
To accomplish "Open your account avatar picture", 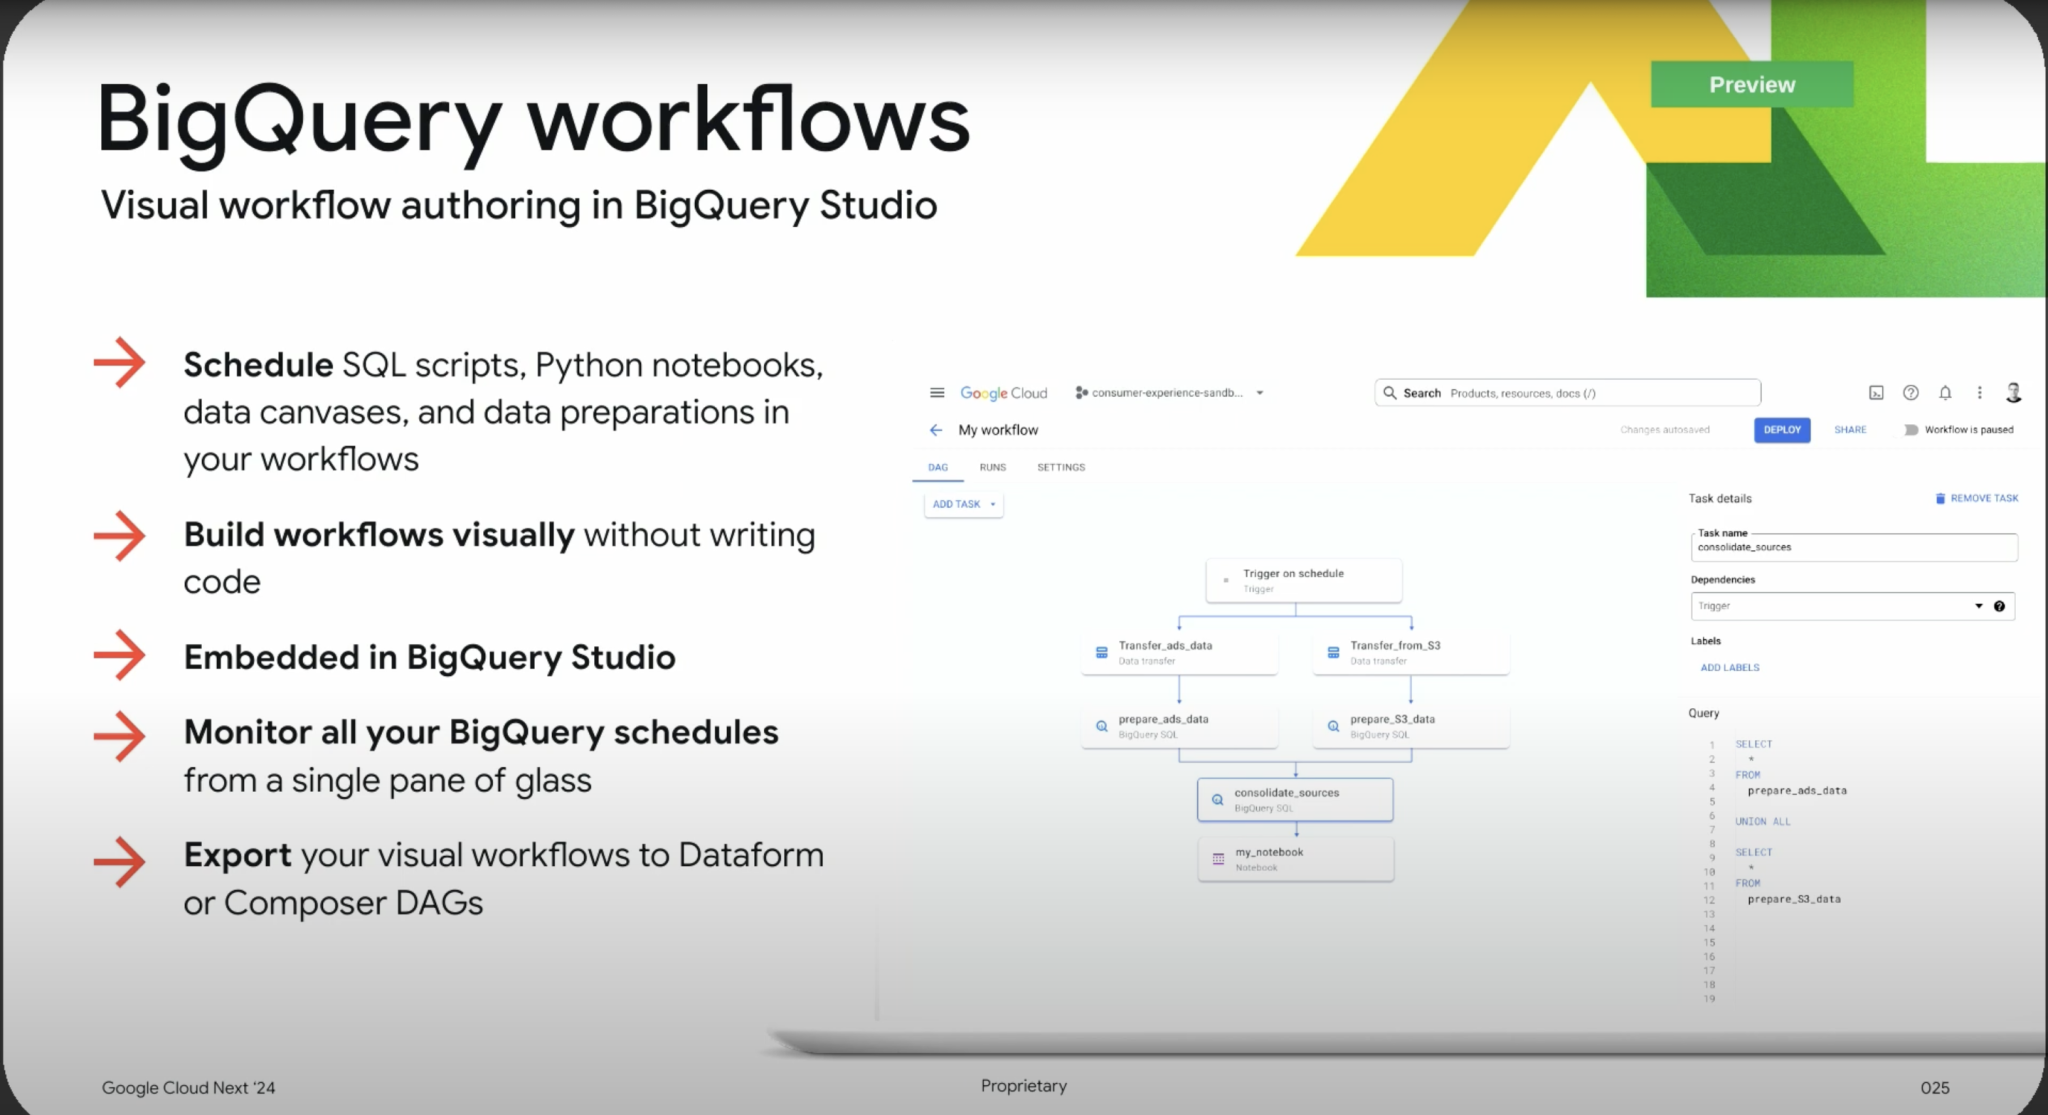I will [x=2015, y=392].
